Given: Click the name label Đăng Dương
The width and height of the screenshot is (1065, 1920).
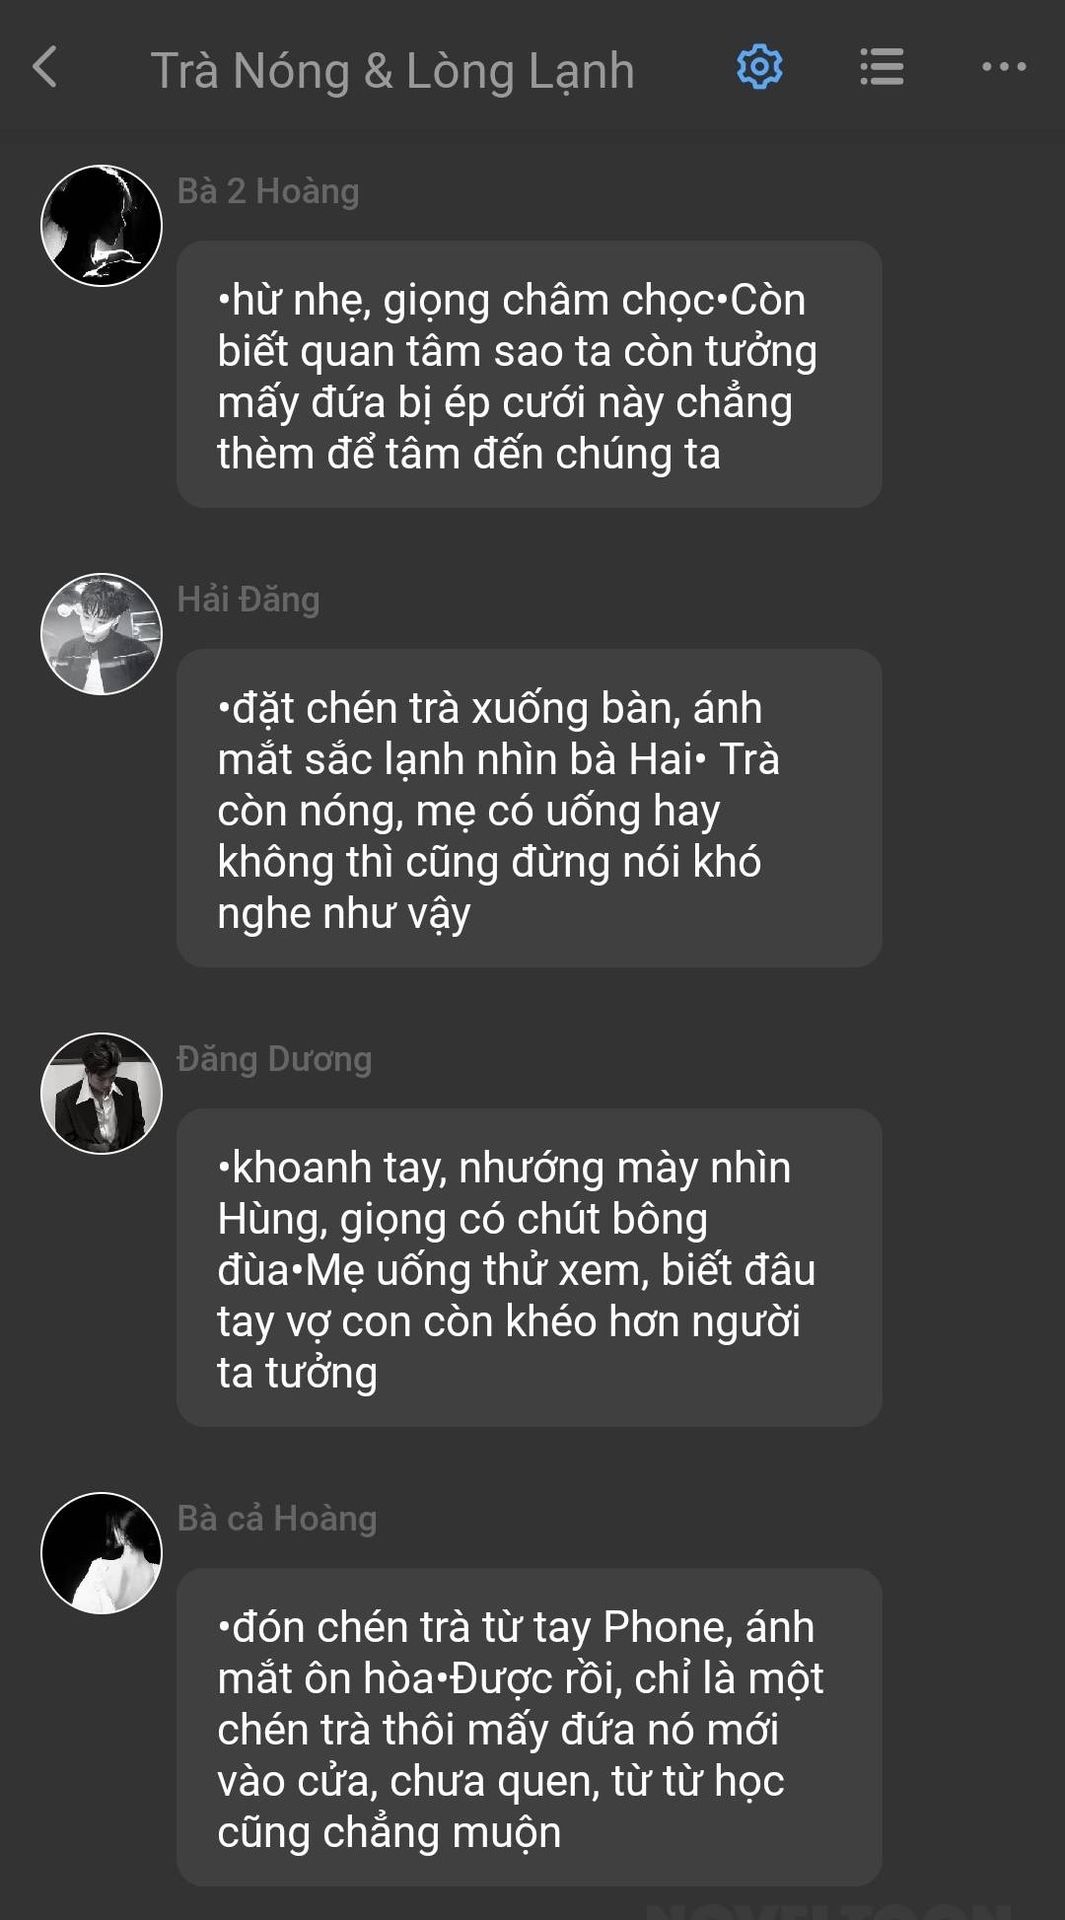Looking at the screenshot, I should coord(274,1058).
